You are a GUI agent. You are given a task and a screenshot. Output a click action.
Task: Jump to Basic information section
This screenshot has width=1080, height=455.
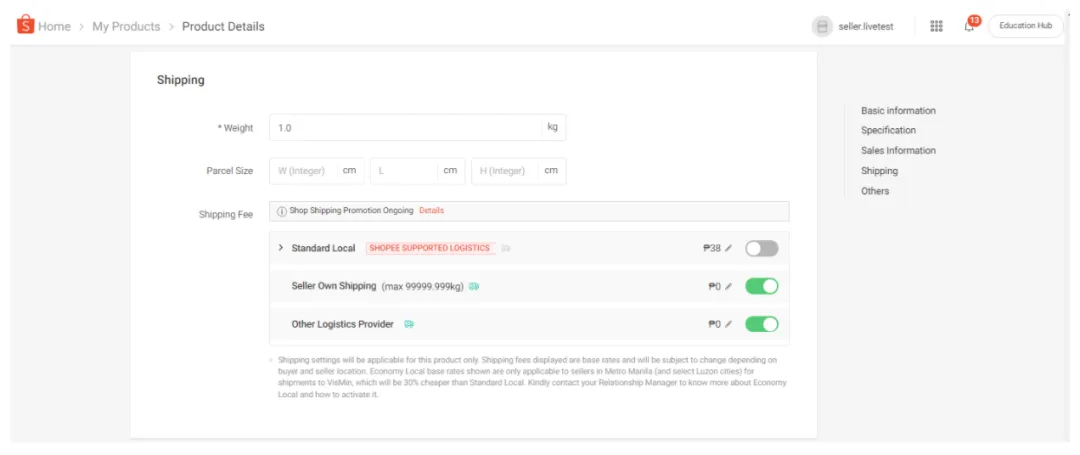point(898,110)
